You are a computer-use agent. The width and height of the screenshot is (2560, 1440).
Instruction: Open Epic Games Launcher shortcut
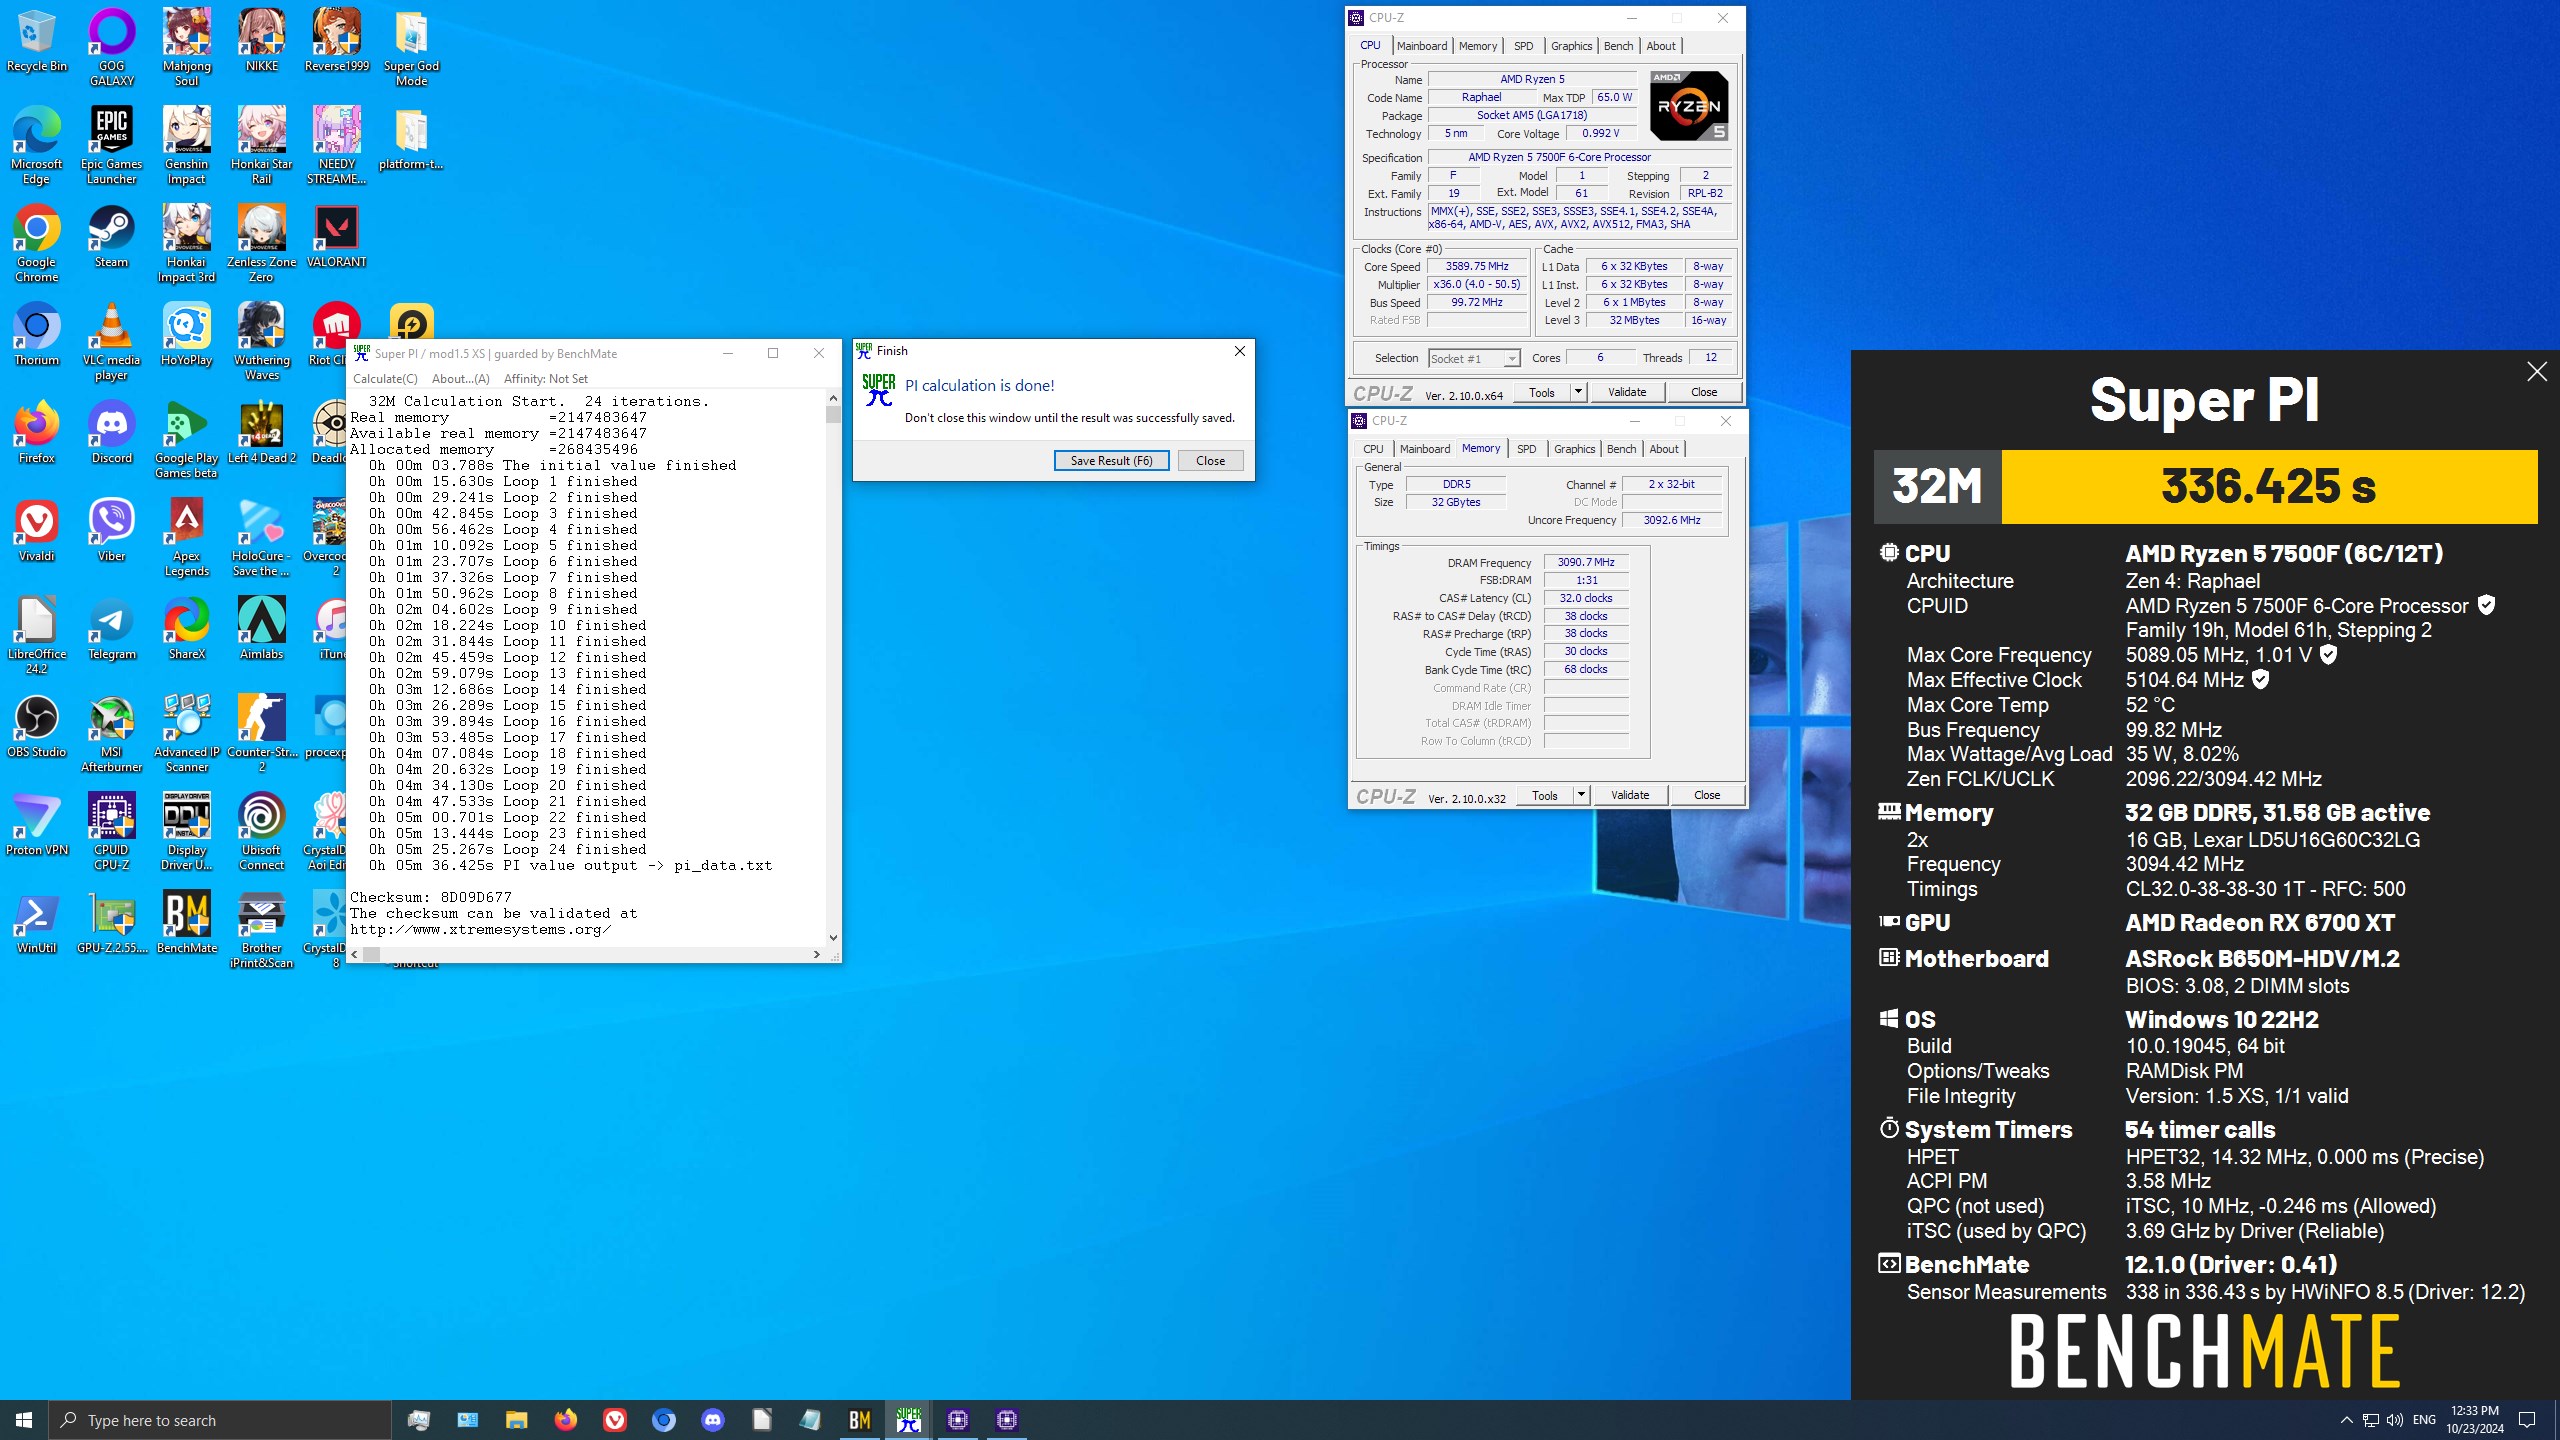point(111,146)
